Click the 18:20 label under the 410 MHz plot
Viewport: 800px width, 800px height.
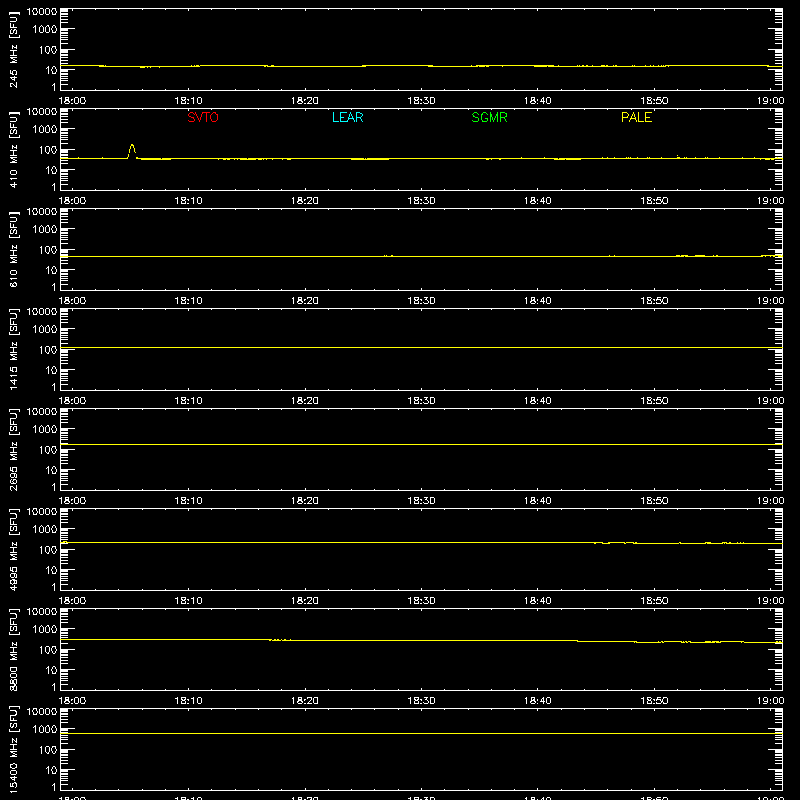(305, 201)
